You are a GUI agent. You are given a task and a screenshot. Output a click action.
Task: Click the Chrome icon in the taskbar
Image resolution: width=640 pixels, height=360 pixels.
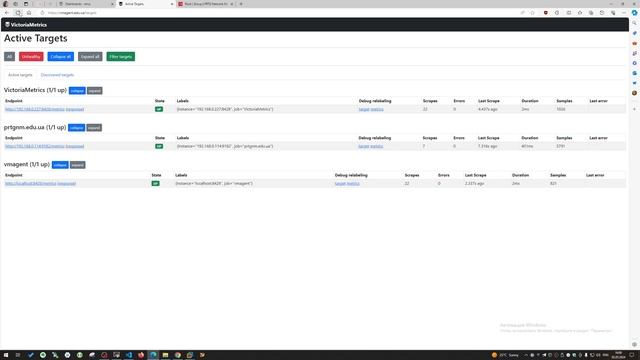[178, 355]
